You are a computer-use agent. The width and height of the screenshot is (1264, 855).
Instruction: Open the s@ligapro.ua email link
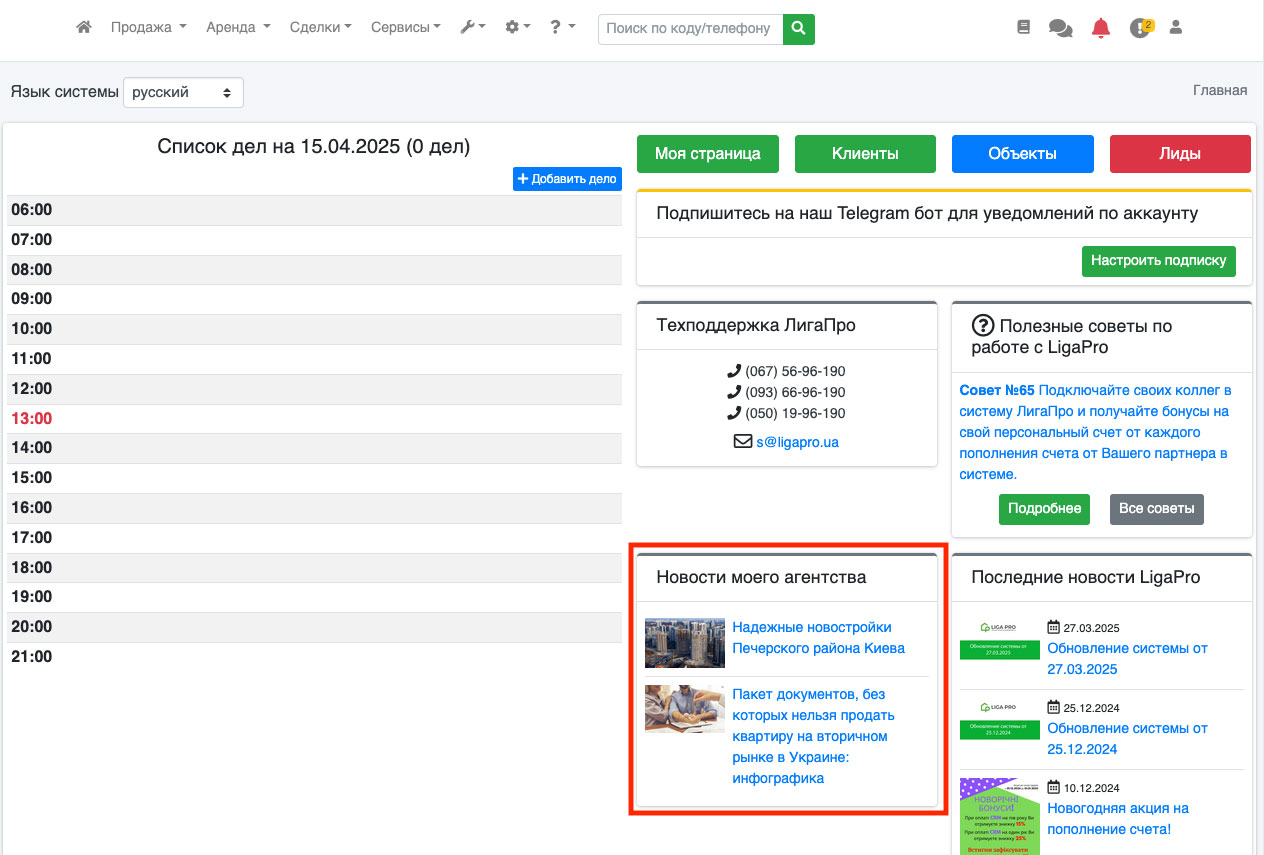(x=797, y=441)
